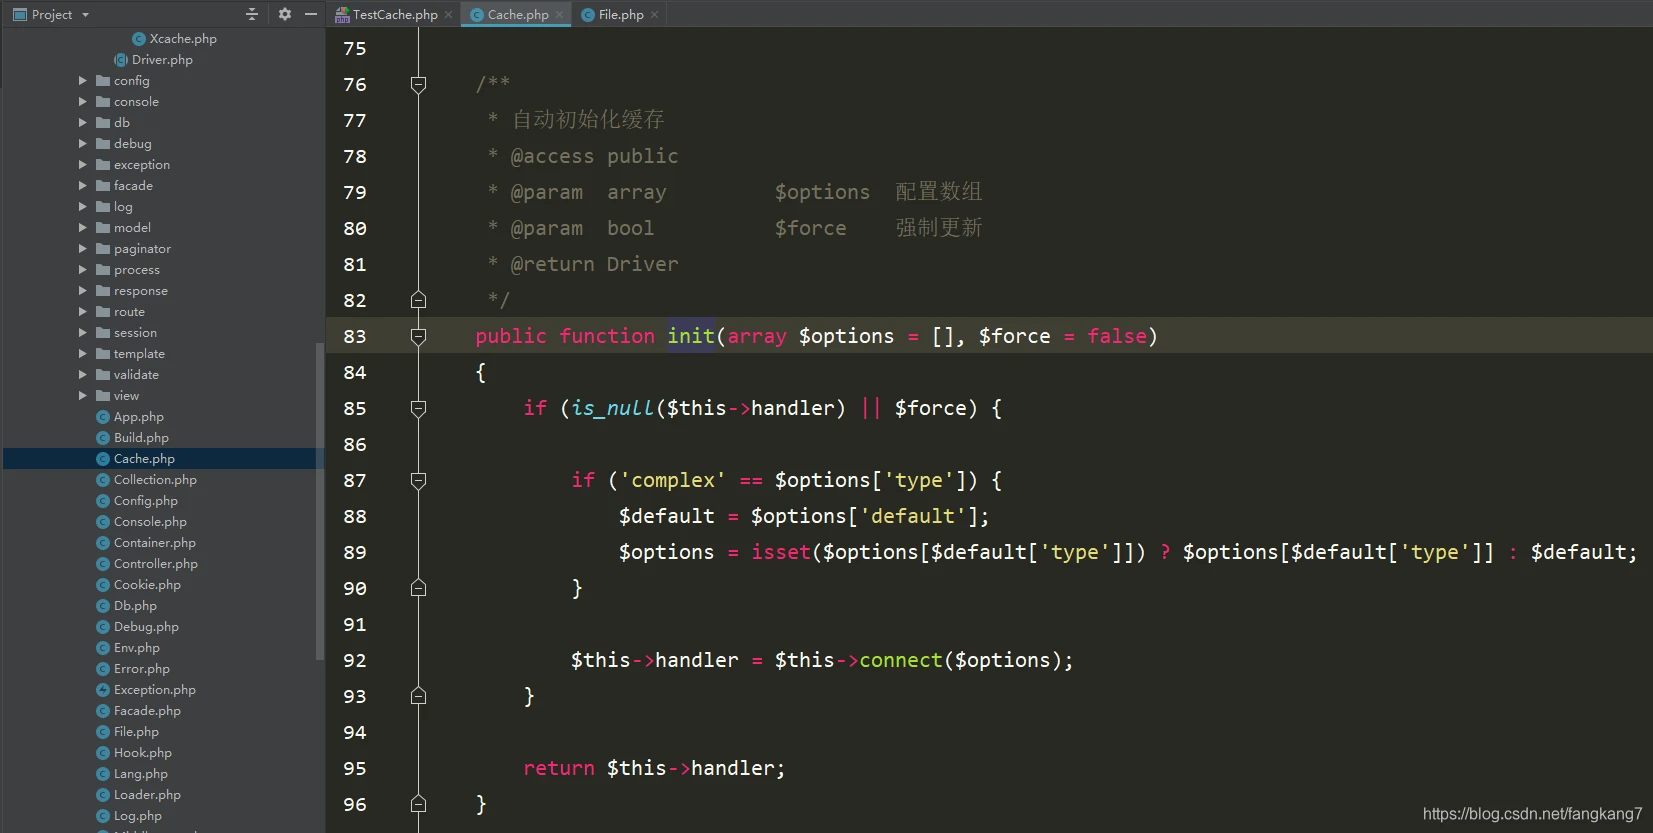Expand the view folder arrow
Screen dimensions: 1653x833
83,396
